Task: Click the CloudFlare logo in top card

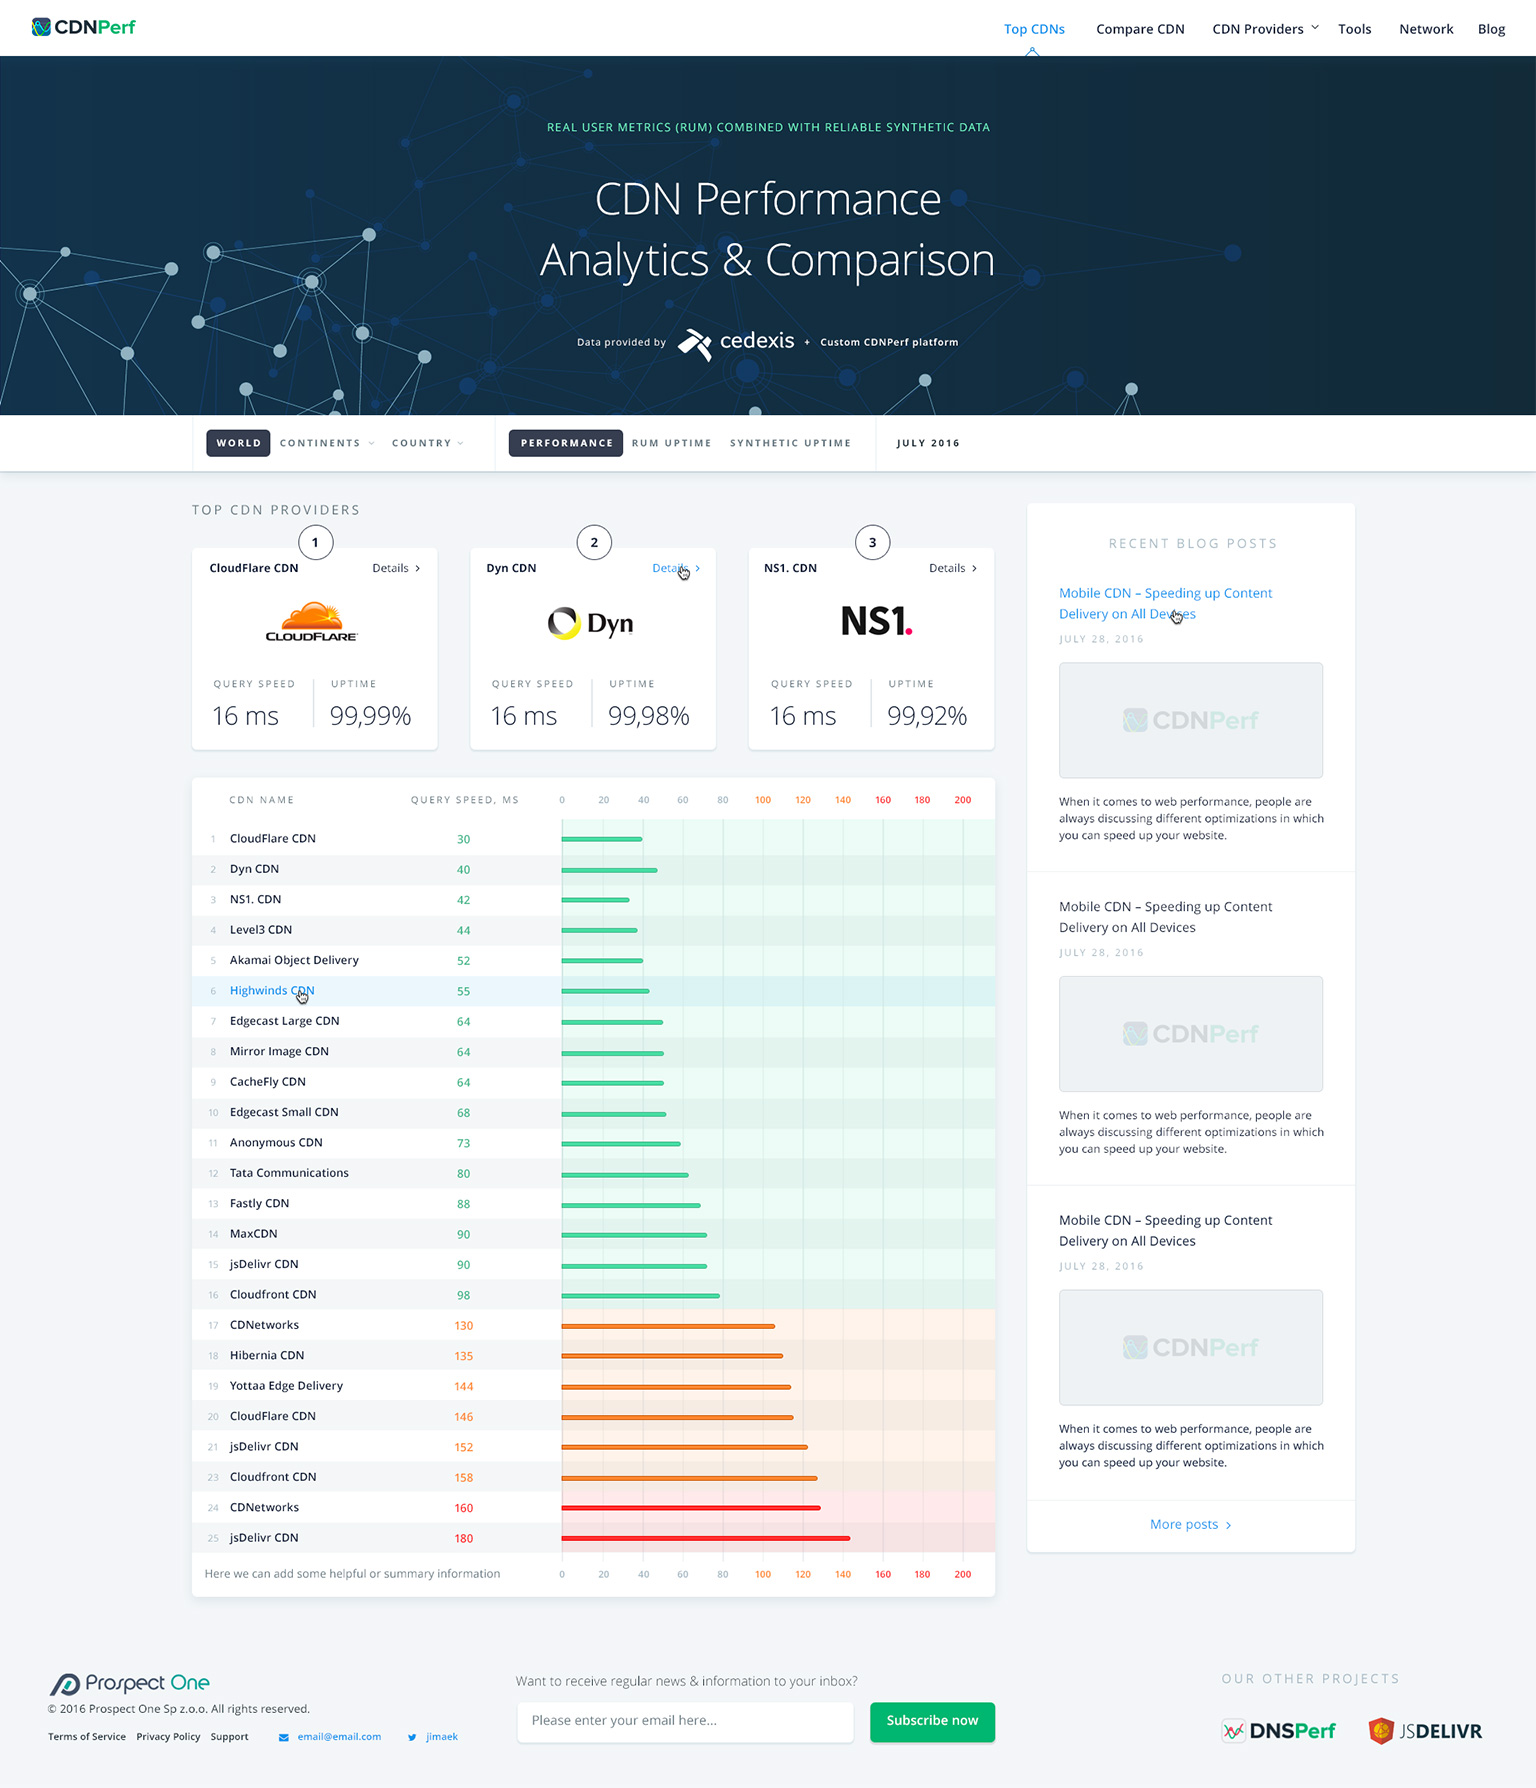Action: coord(312,622)
